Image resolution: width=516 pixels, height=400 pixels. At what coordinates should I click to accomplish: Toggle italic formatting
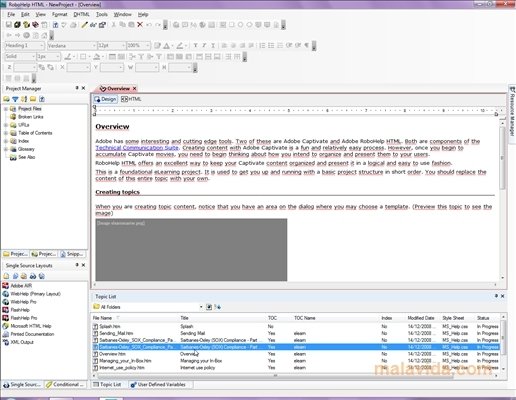pos(204,46)
